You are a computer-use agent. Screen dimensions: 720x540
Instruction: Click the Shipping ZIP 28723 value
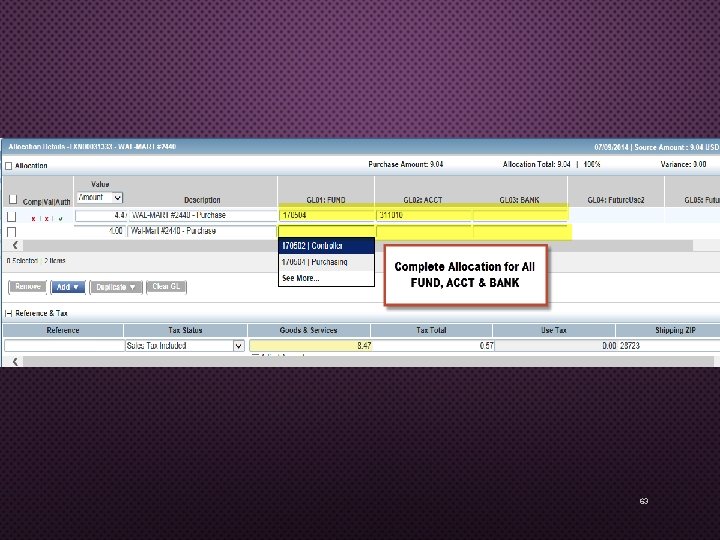pyautogui.click(x=630, y=346)
